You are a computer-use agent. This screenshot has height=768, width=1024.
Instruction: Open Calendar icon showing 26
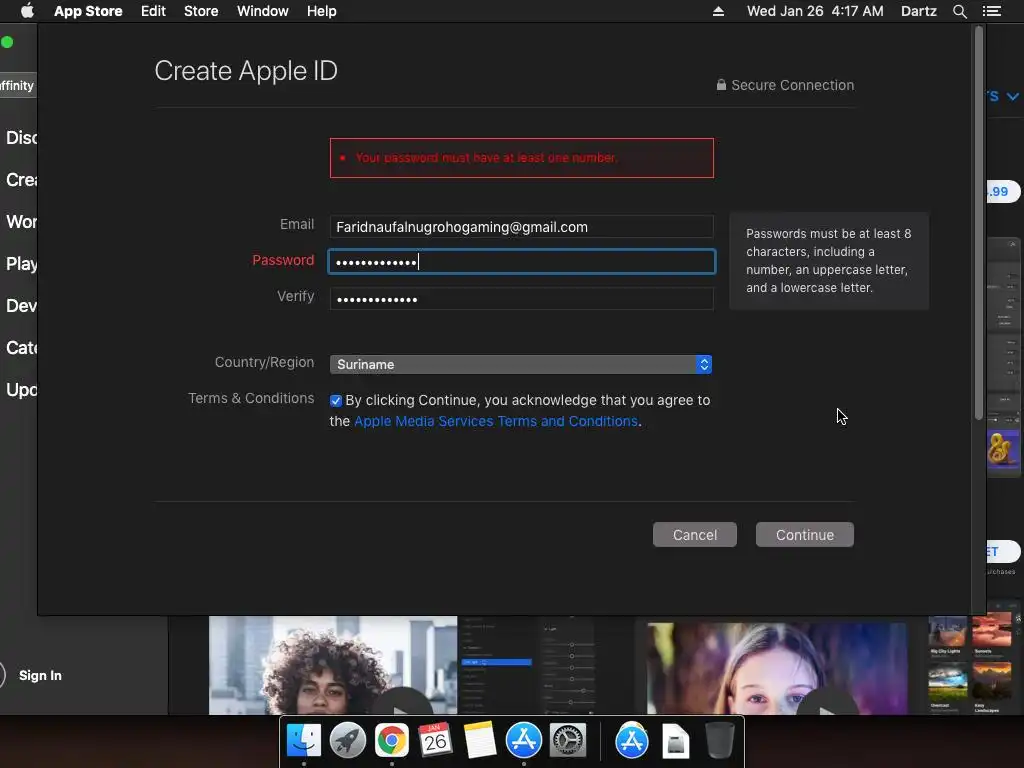point(436,741)
